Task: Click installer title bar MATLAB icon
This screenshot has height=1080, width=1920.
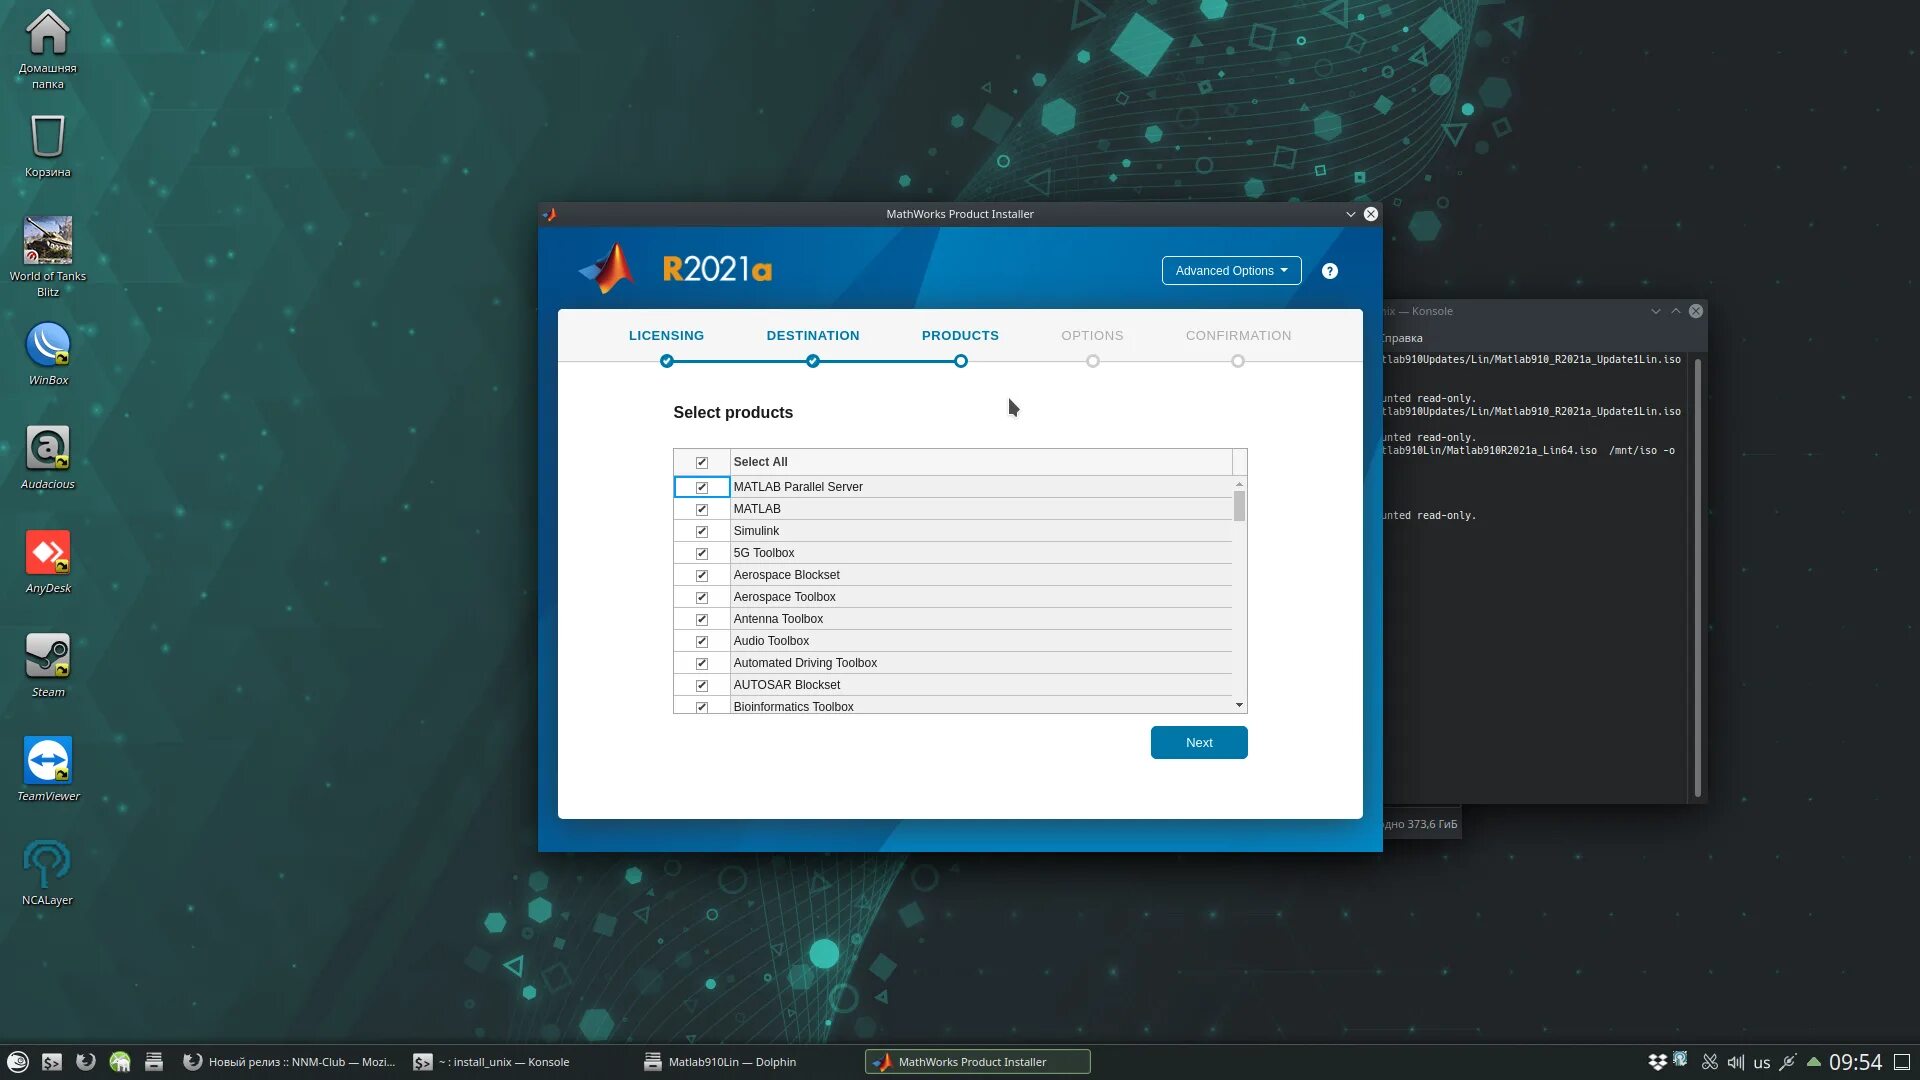Action: click(549, 214)
